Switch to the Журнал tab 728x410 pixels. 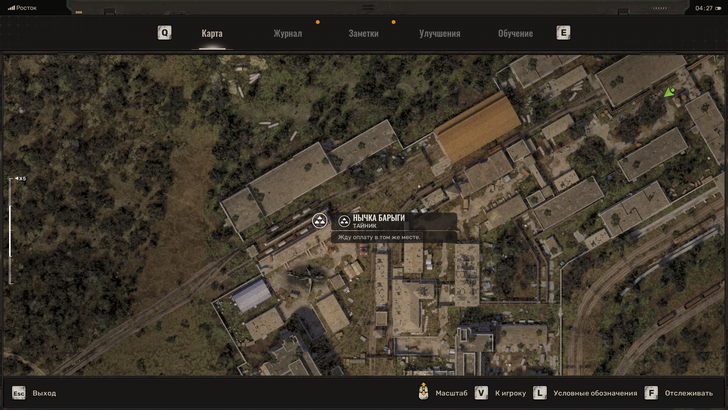pyautogui.click(x=287, y=33)
